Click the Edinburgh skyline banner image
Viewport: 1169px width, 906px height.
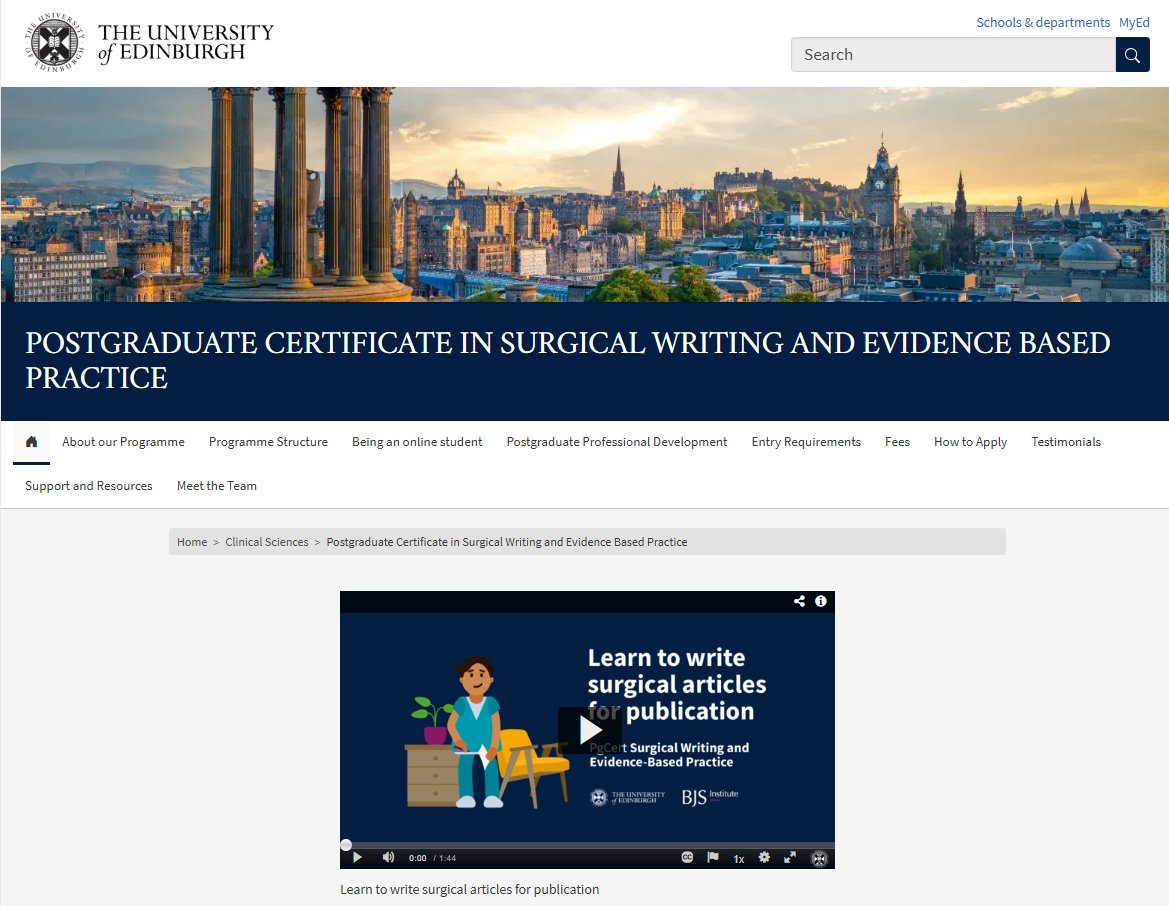[x=584, y=195]
